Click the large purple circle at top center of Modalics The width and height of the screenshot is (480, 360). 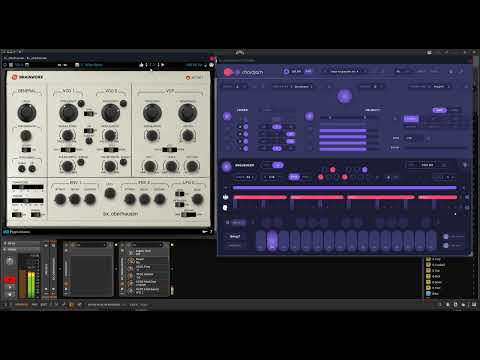point(345,96)
